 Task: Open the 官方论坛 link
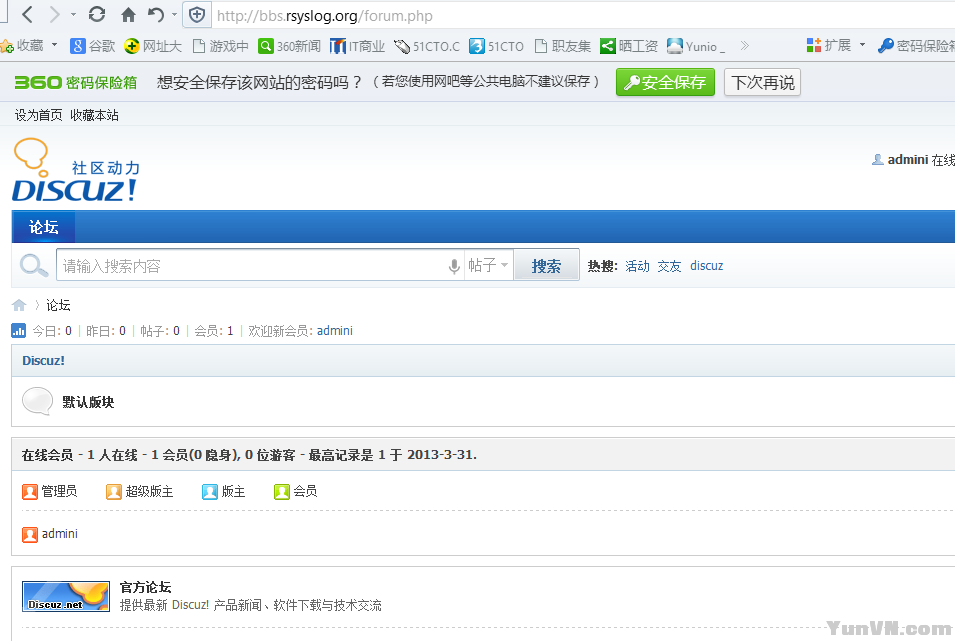(x=146, y=587)
